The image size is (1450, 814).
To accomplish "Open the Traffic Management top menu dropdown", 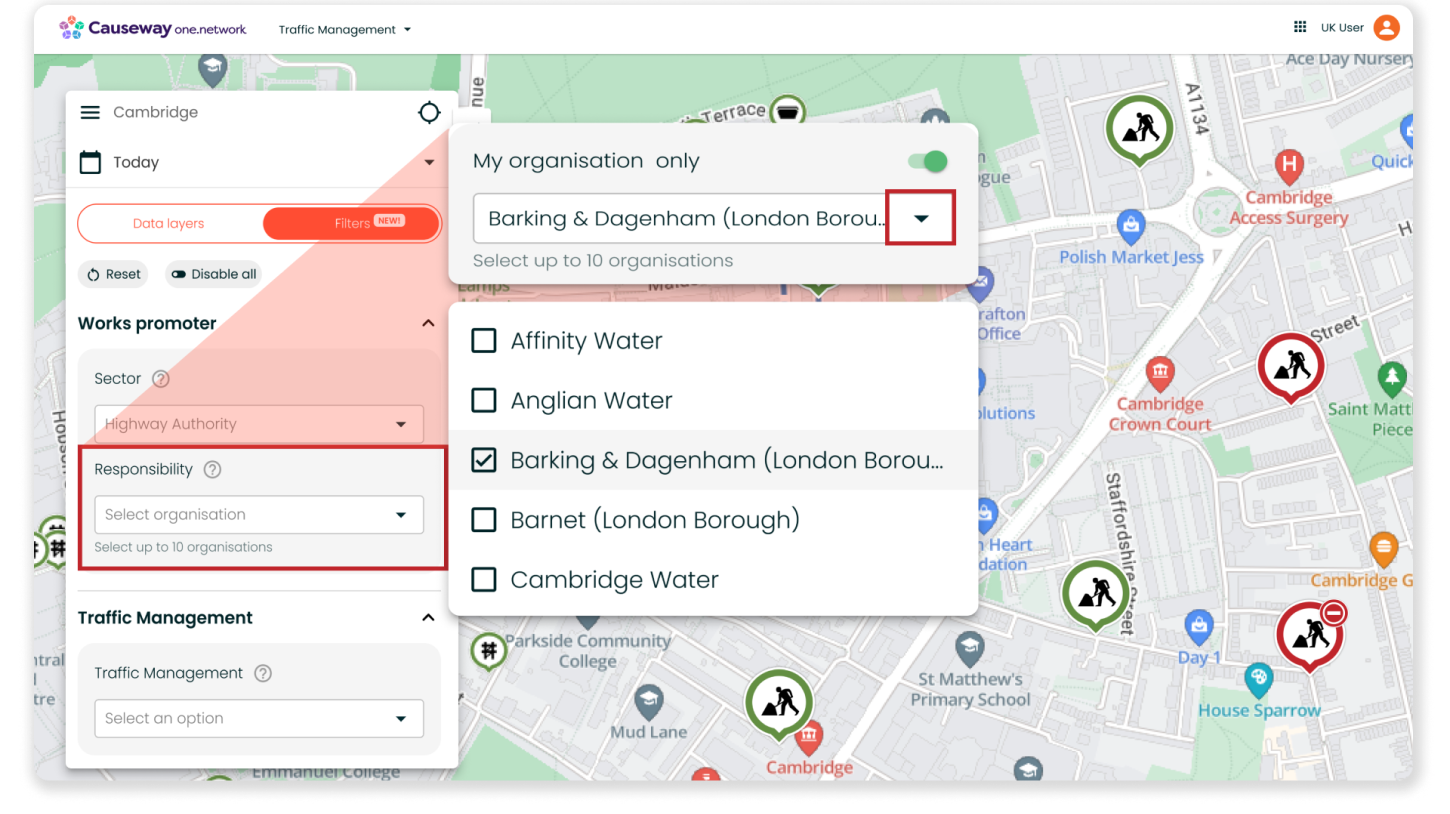I will click(x=345, y=30).
